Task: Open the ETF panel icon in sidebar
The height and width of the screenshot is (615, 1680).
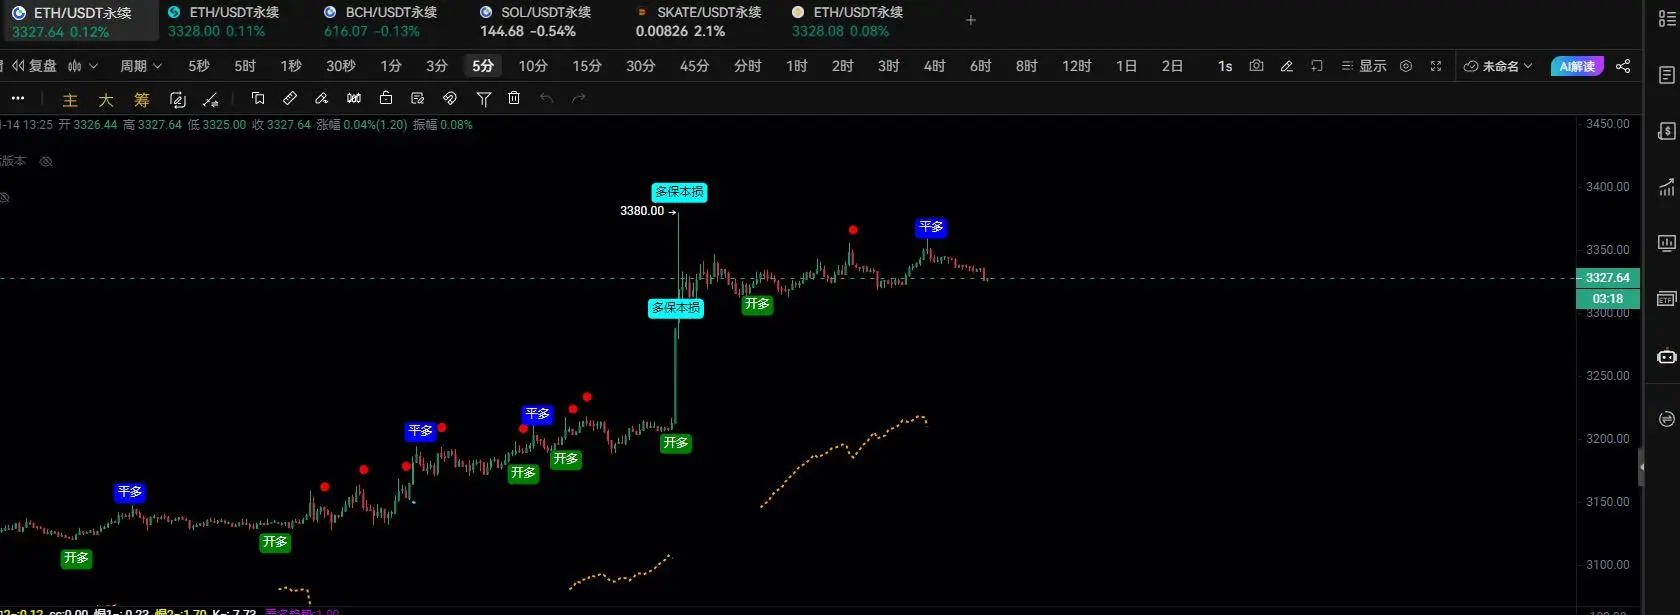Action: [1667, 299]
